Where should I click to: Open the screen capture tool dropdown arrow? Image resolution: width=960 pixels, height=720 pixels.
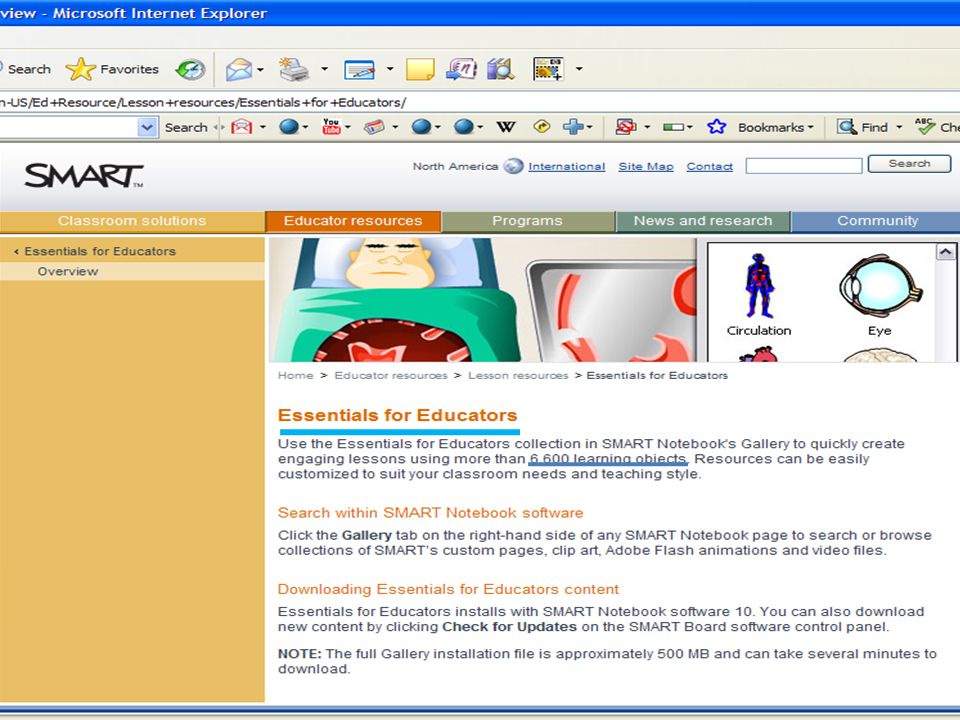click(579, 69)
